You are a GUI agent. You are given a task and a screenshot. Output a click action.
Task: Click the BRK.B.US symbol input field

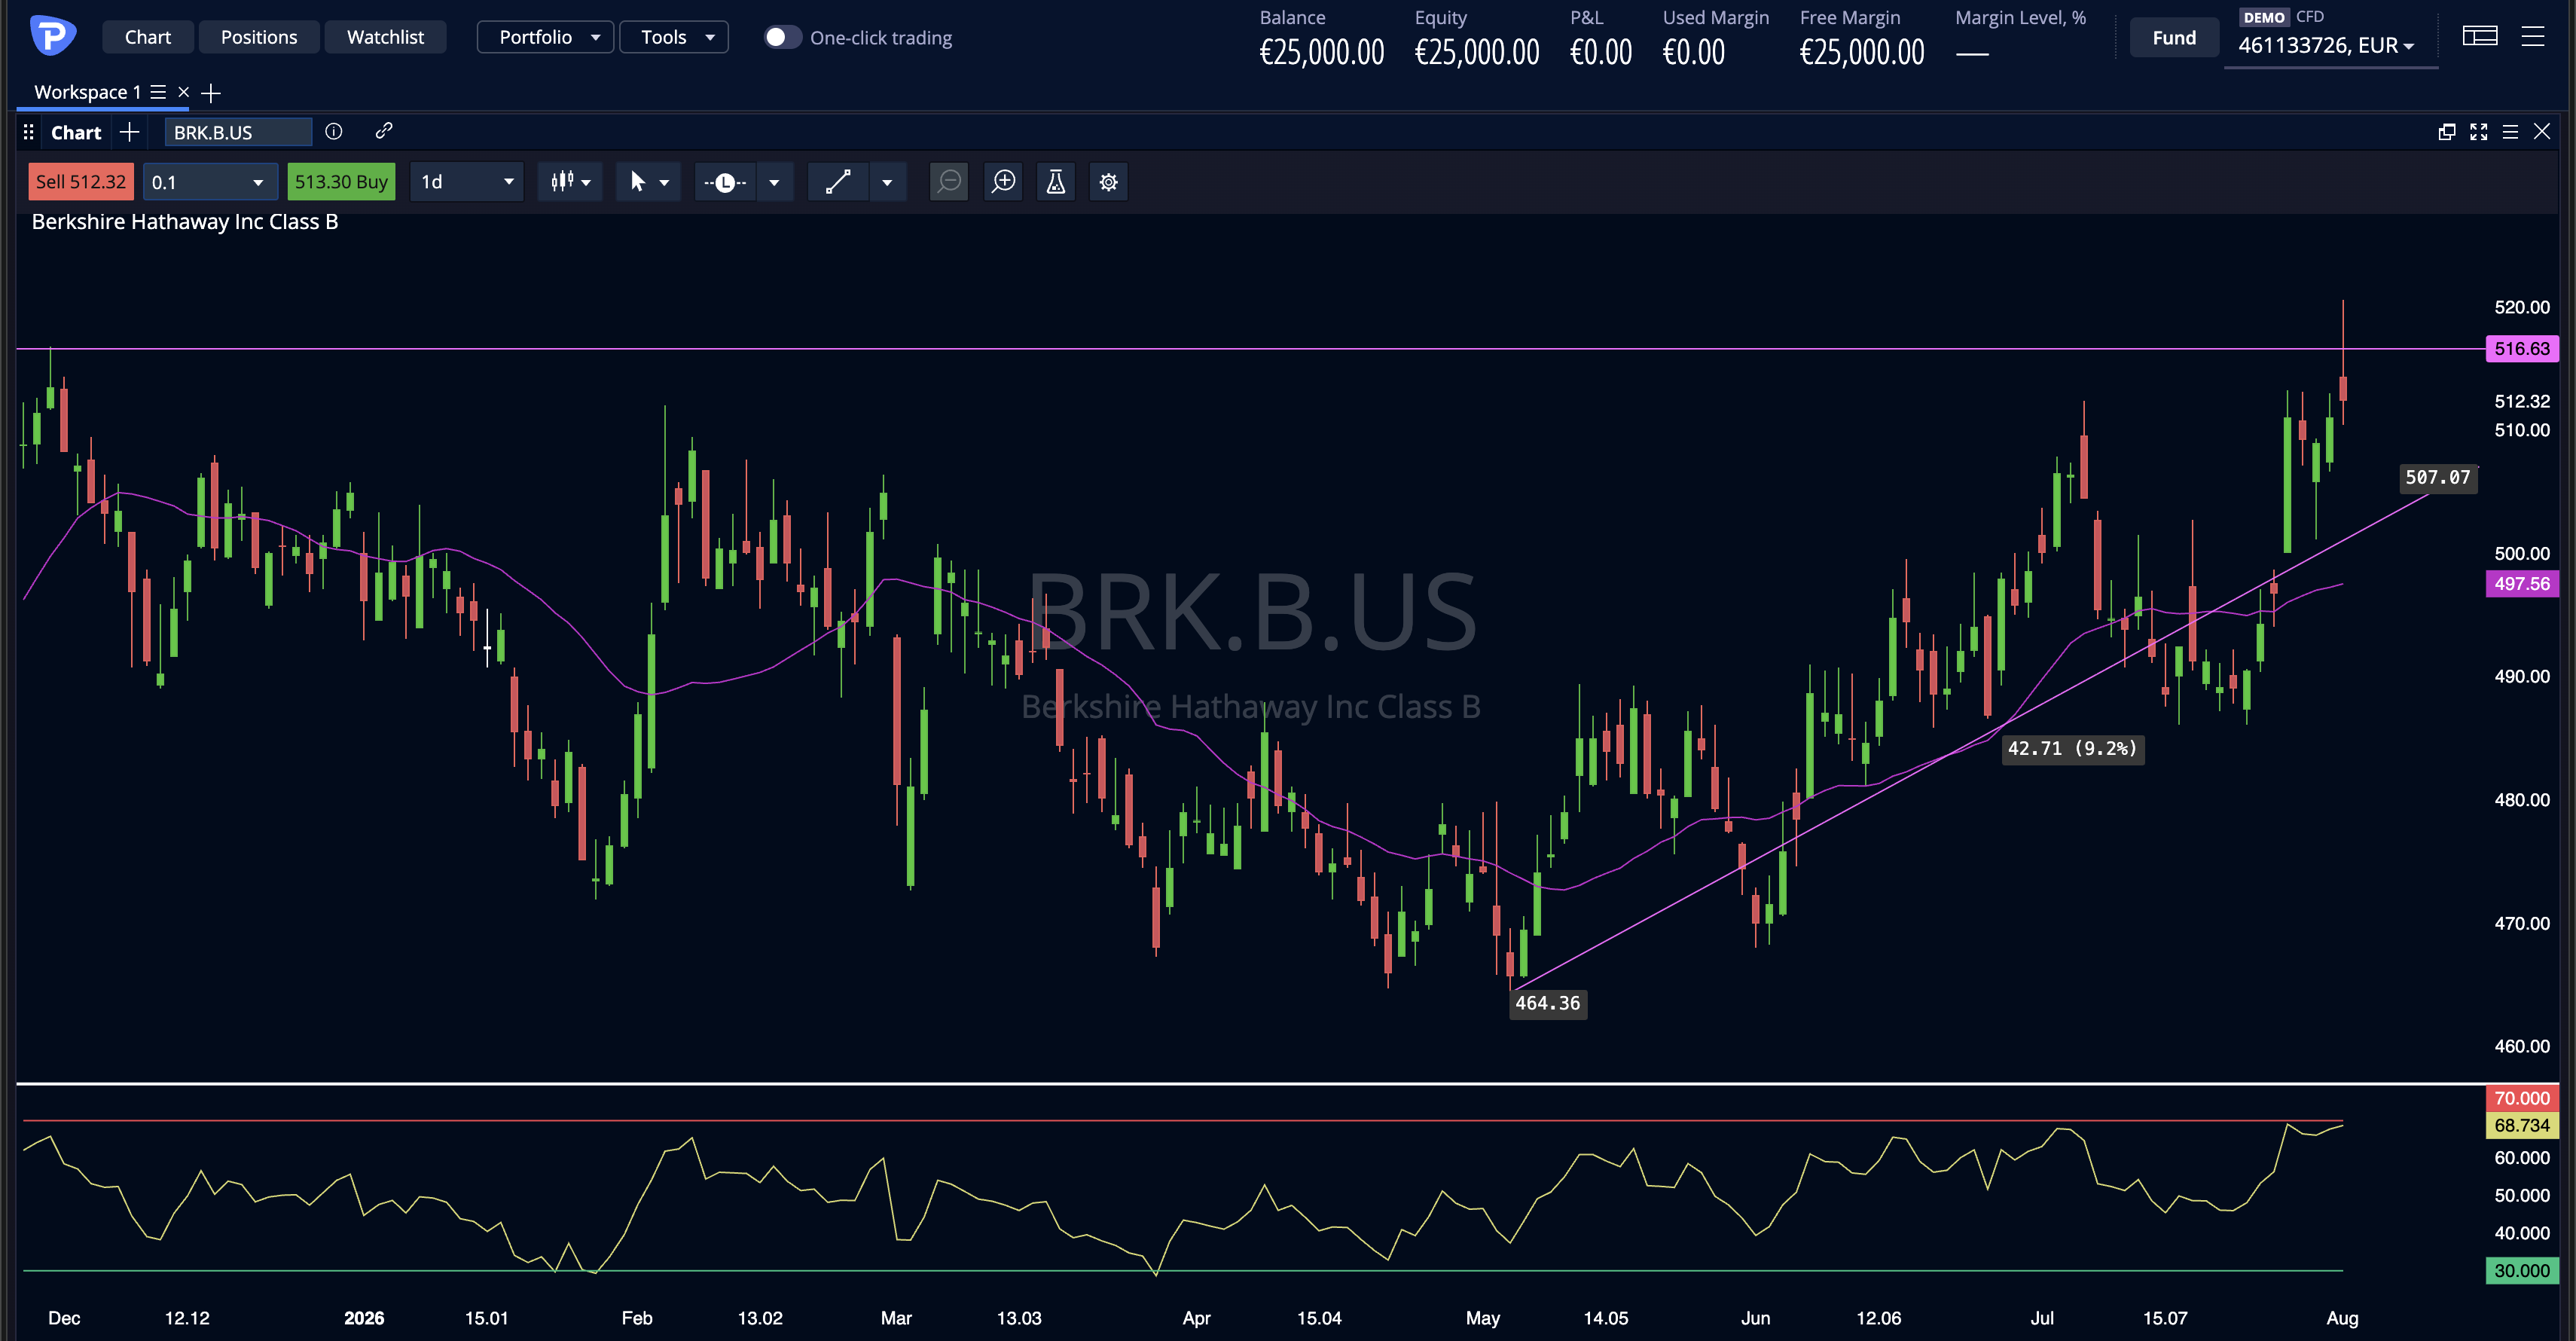point(238,132)
